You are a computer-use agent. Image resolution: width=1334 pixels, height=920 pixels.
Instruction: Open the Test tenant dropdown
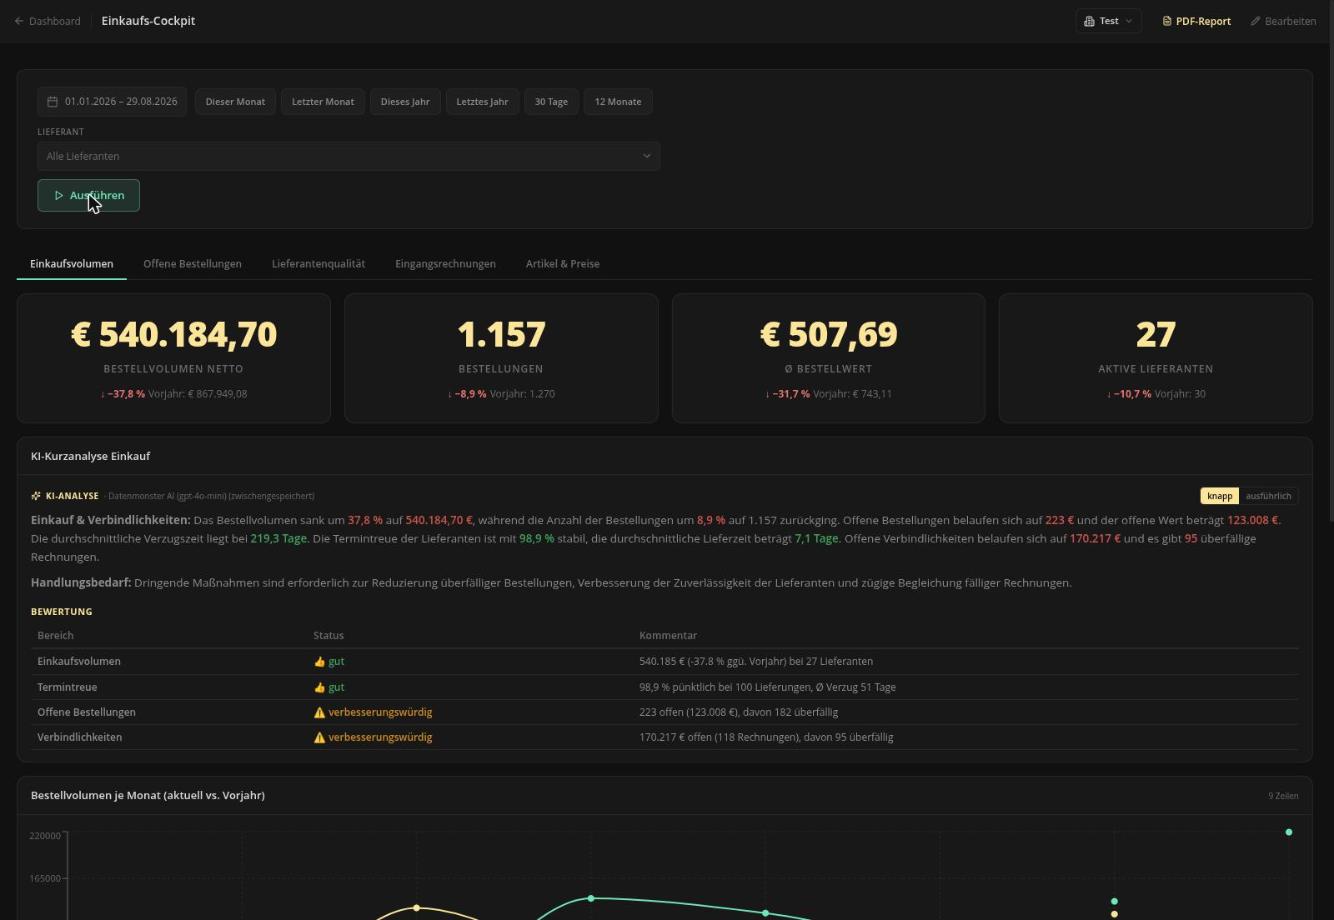[x=1108, y=21]
